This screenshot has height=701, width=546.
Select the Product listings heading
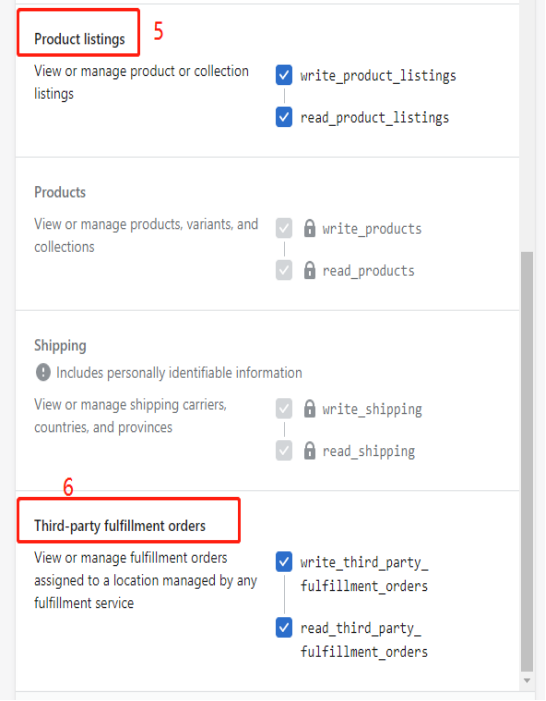[x=80, y=39]
